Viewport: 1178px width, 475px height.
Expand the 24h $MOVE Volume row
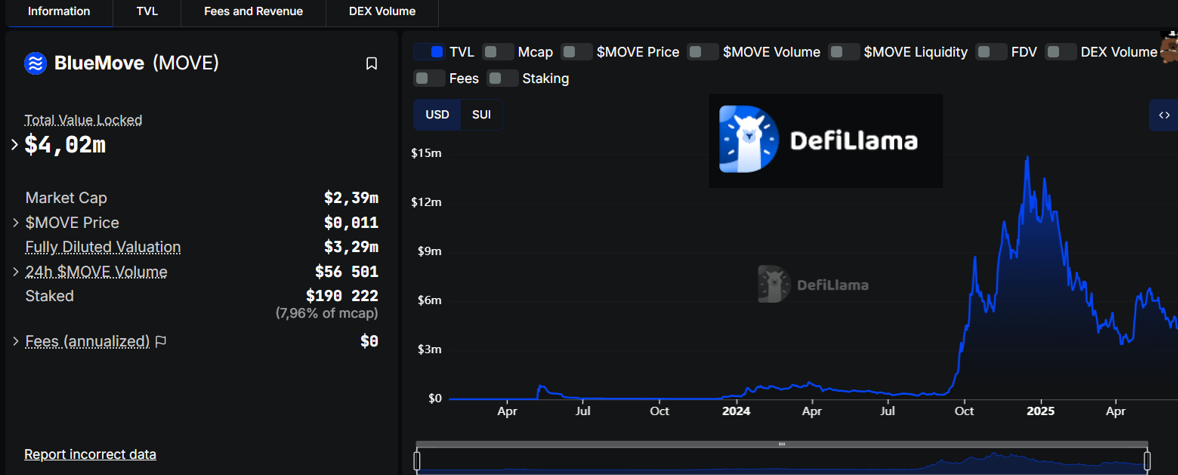[x=16, y=272]
